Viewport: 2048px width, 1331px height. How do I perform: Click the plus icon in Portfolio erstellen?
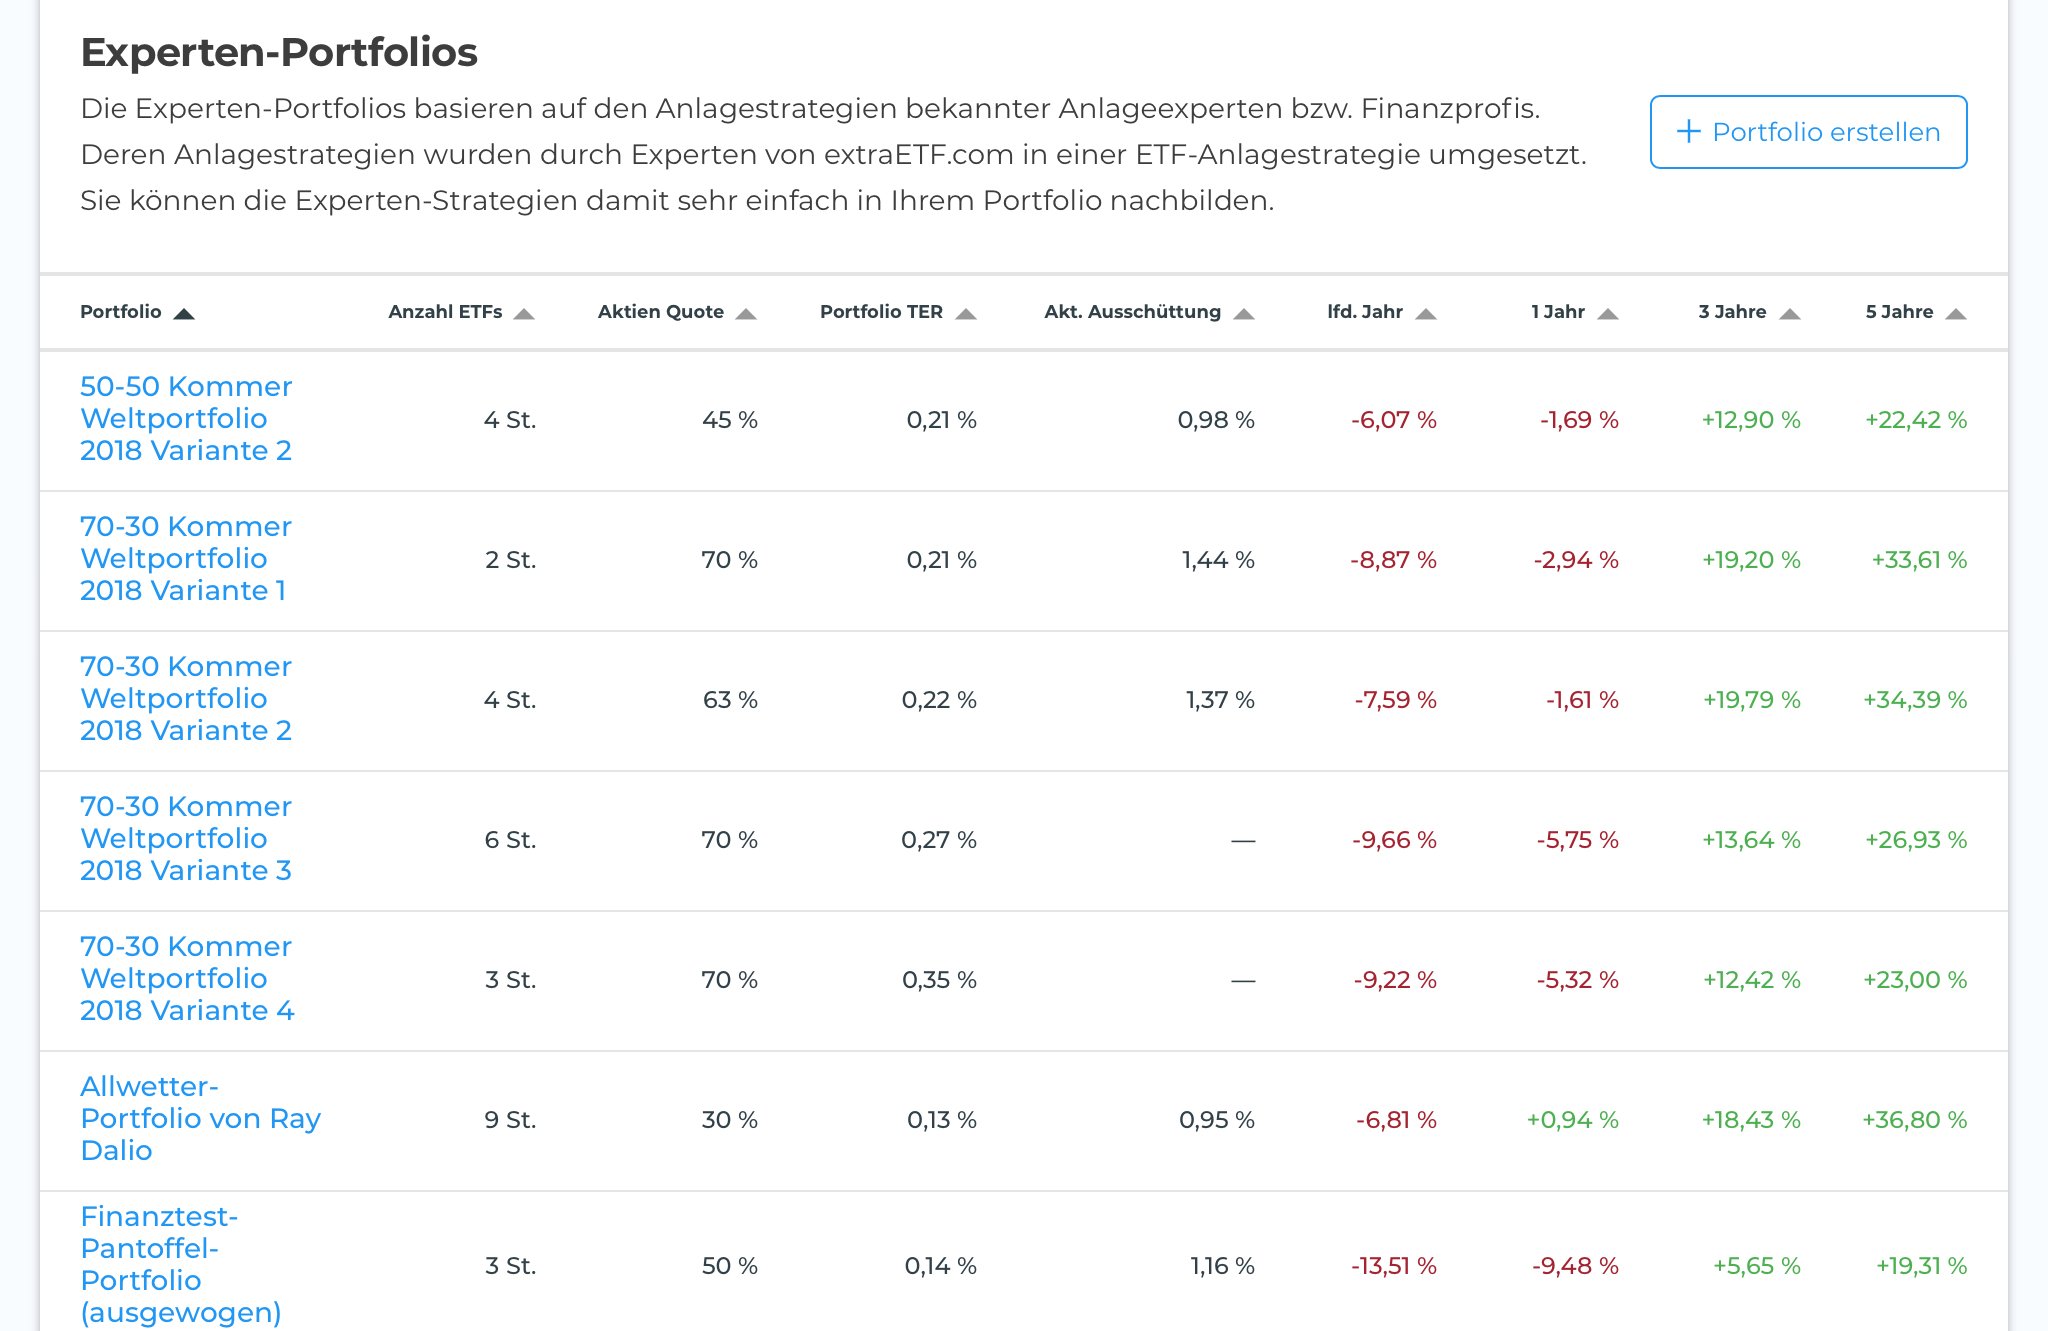coord(1688,132)
